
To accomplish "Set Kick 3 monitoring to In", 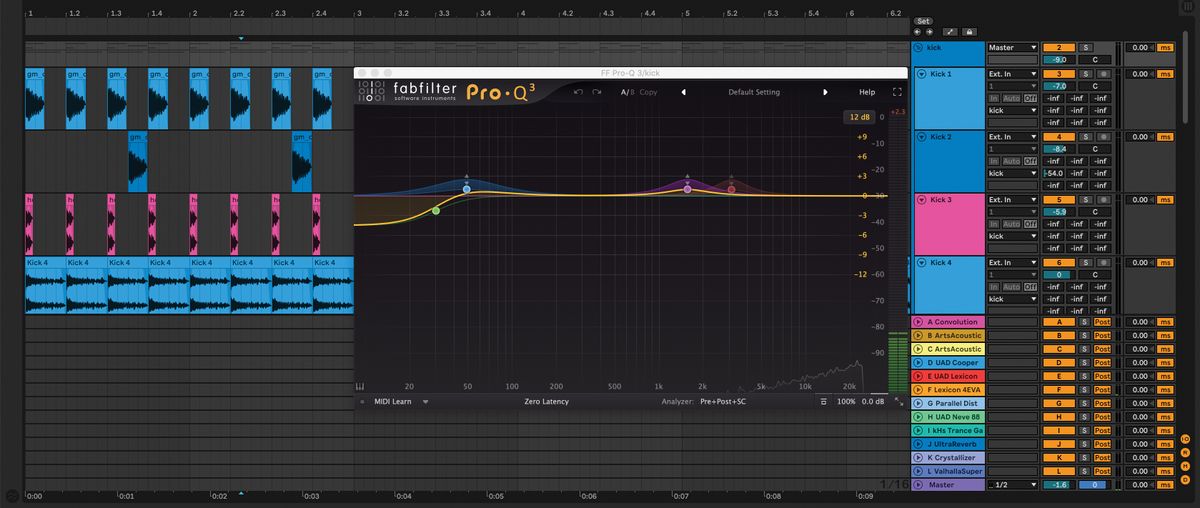I will (x=993, y=224).
